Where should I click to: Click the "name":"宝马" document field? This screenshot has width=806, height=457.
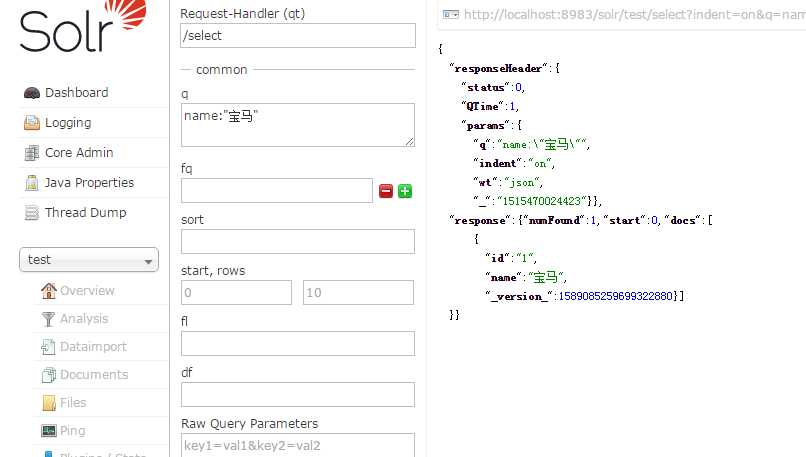pos(526,278)
